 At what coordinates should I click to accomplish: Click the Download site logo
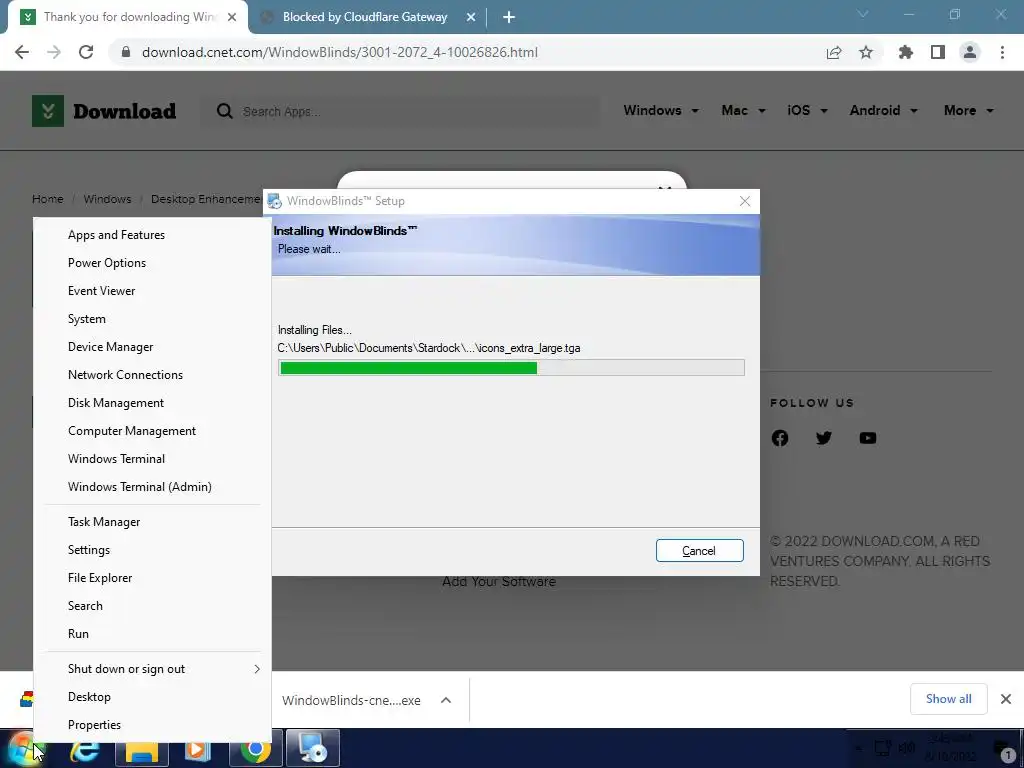click(104, 111)
